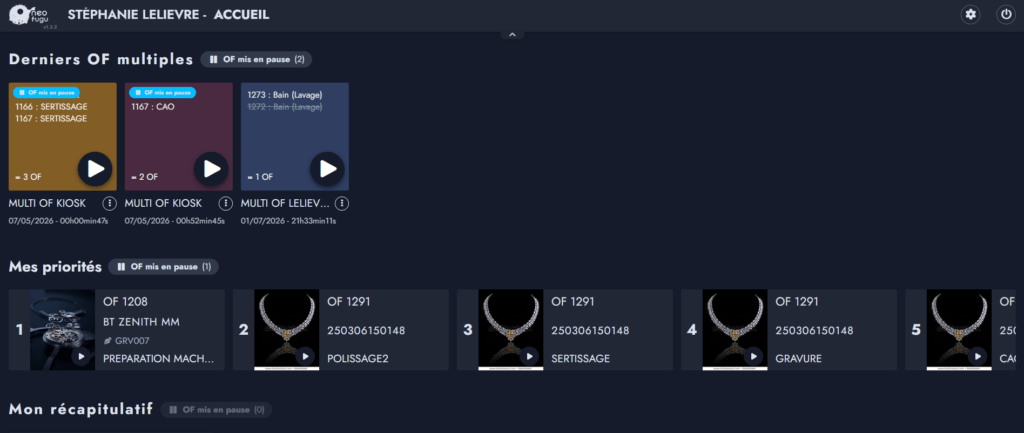Toggle paused OF filter in Mes priorités
Screen dimensions: 1024x433
pyautogui.click(x=164, y=266)
